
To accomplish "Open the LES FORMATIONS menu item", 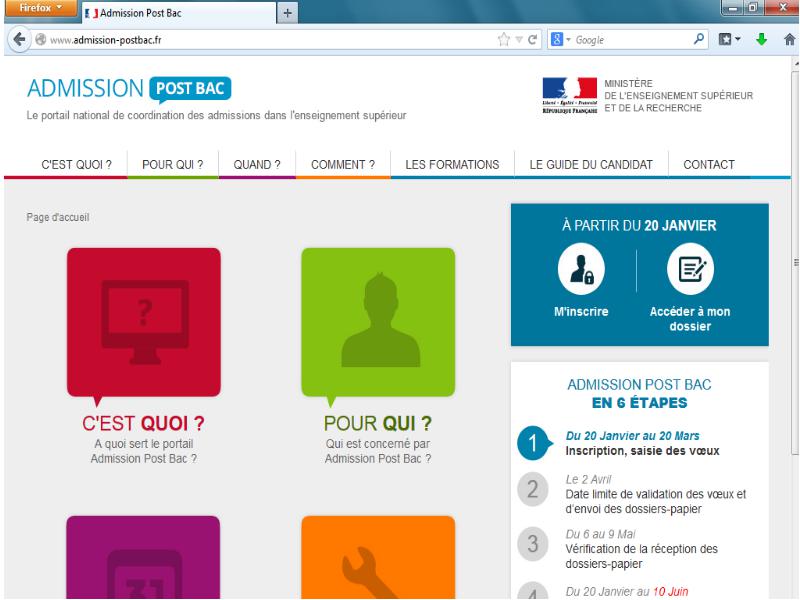I will click(452, 165).
